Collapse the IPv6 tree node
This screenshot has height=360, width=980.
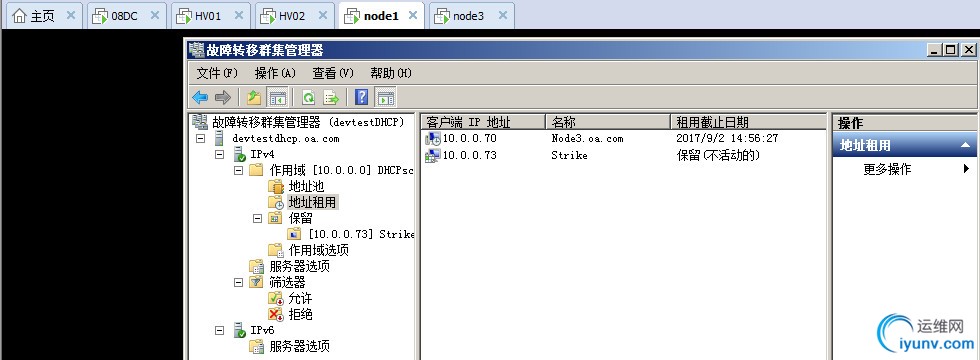click(220, 330)
